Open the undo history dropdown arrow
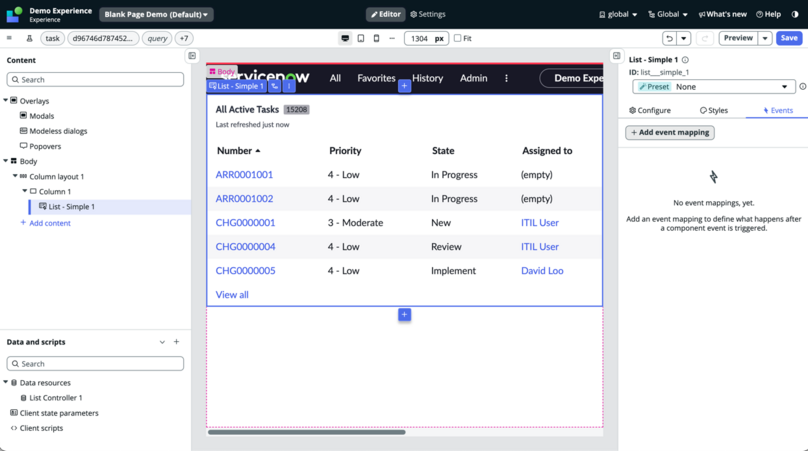This screenshot has width=808, height=451. tap(684, 38)
